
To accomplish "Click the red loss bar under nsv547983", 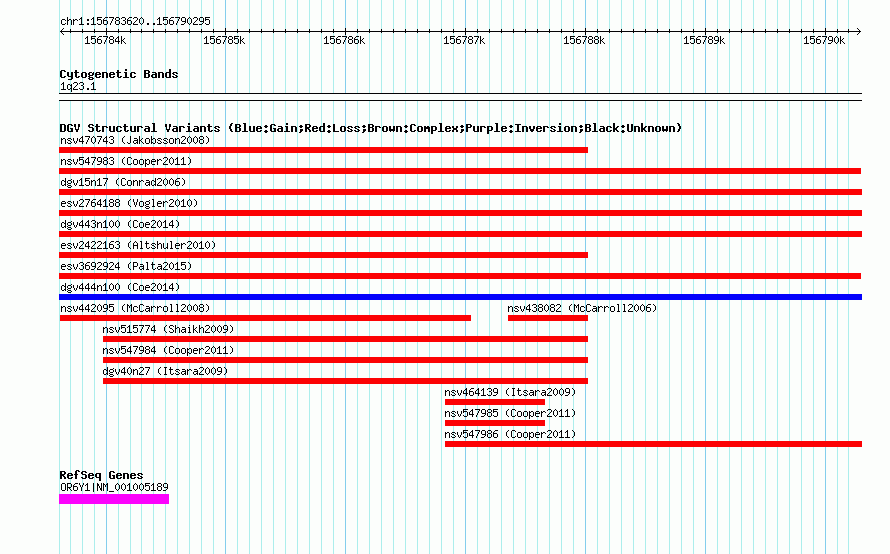I will point(460,171).
